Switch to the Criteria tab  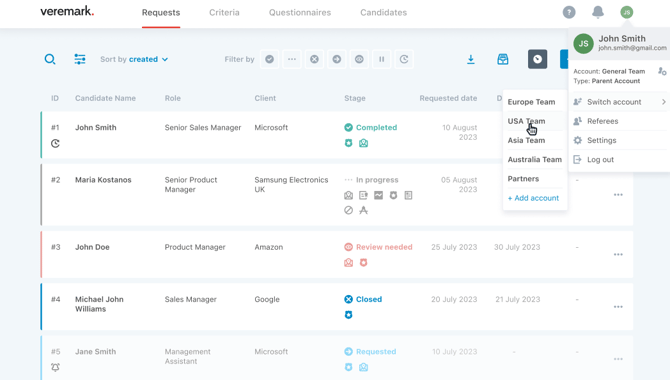coord(224,12)
